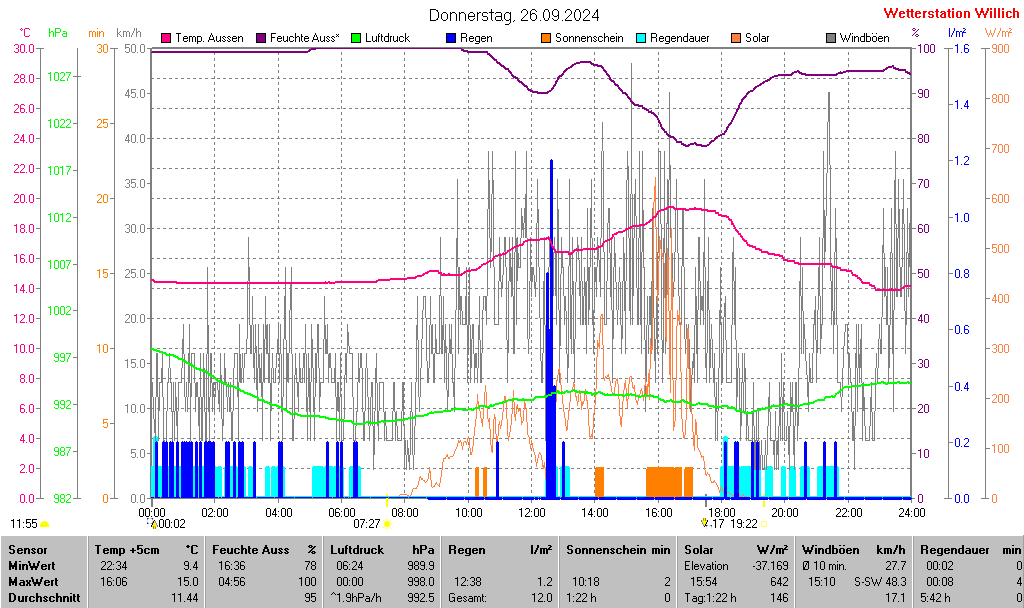Screen dimensions: 1024x608
Task: Click the 'Donnerstag, 26.09.2024' date heading
Action: (x=514, y=15)
